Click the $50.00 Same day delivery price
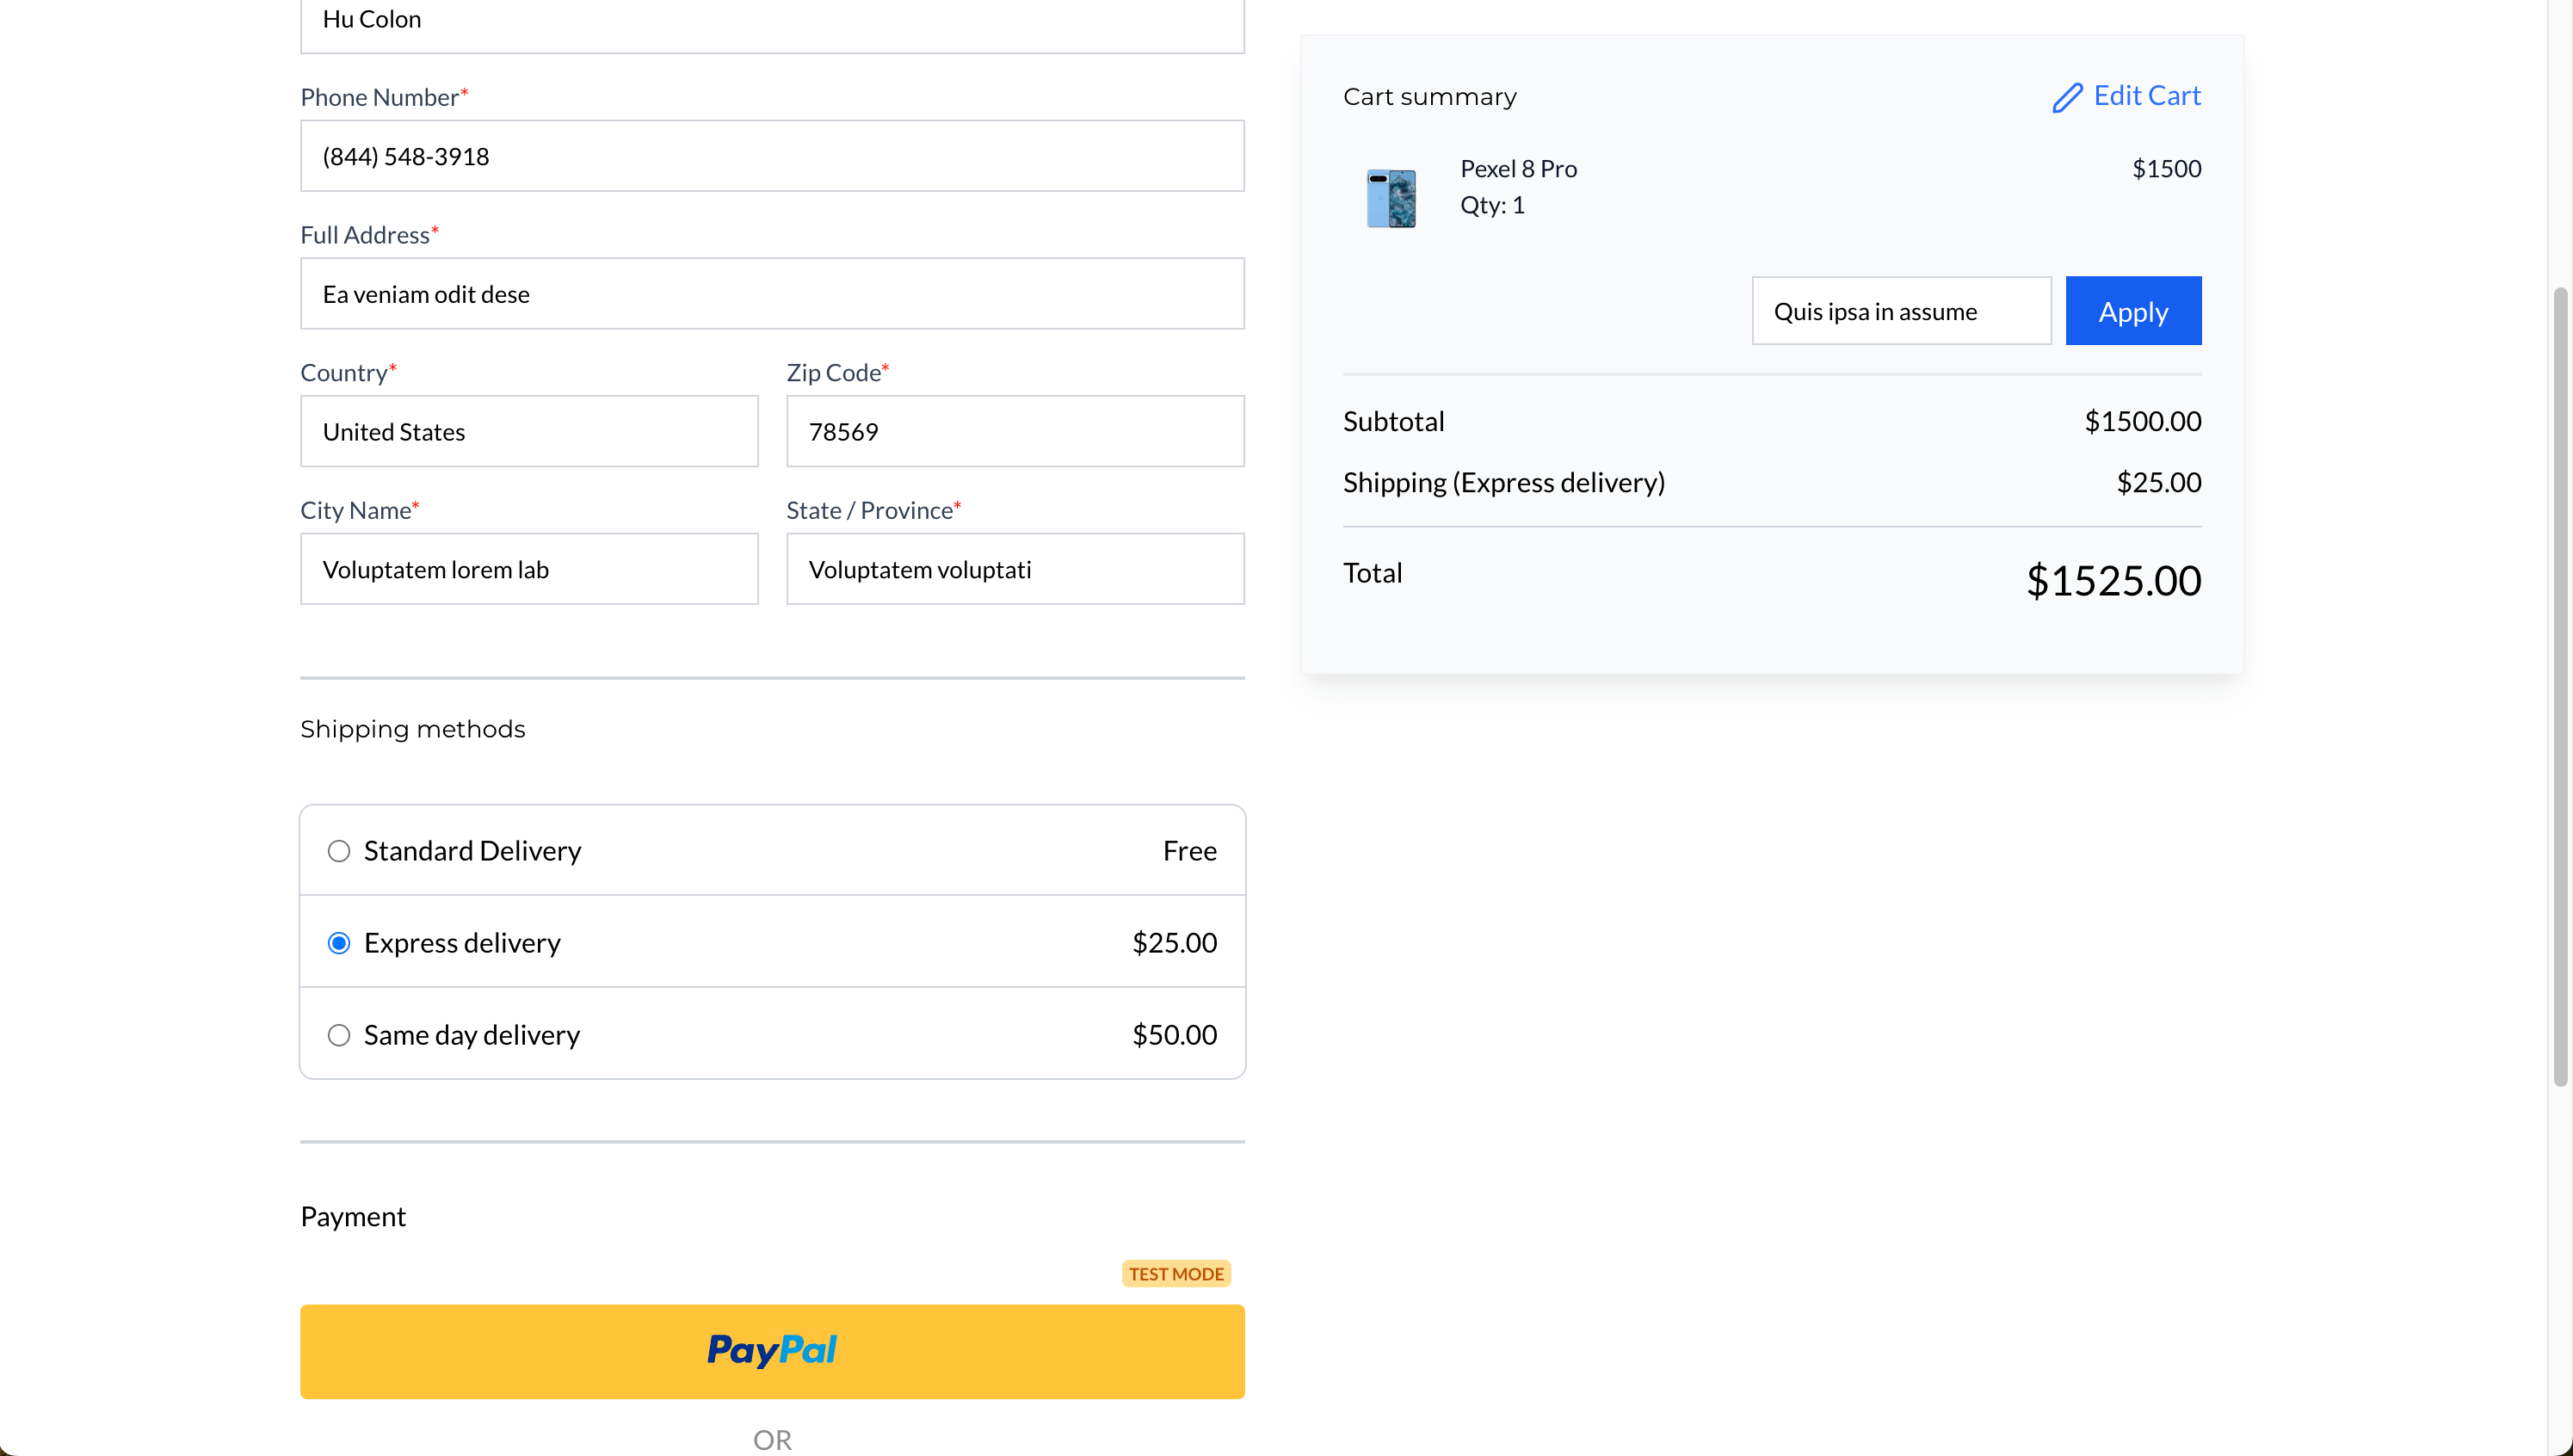The height and width of the screenshot is (1456, 2573). point(1174,1035)
